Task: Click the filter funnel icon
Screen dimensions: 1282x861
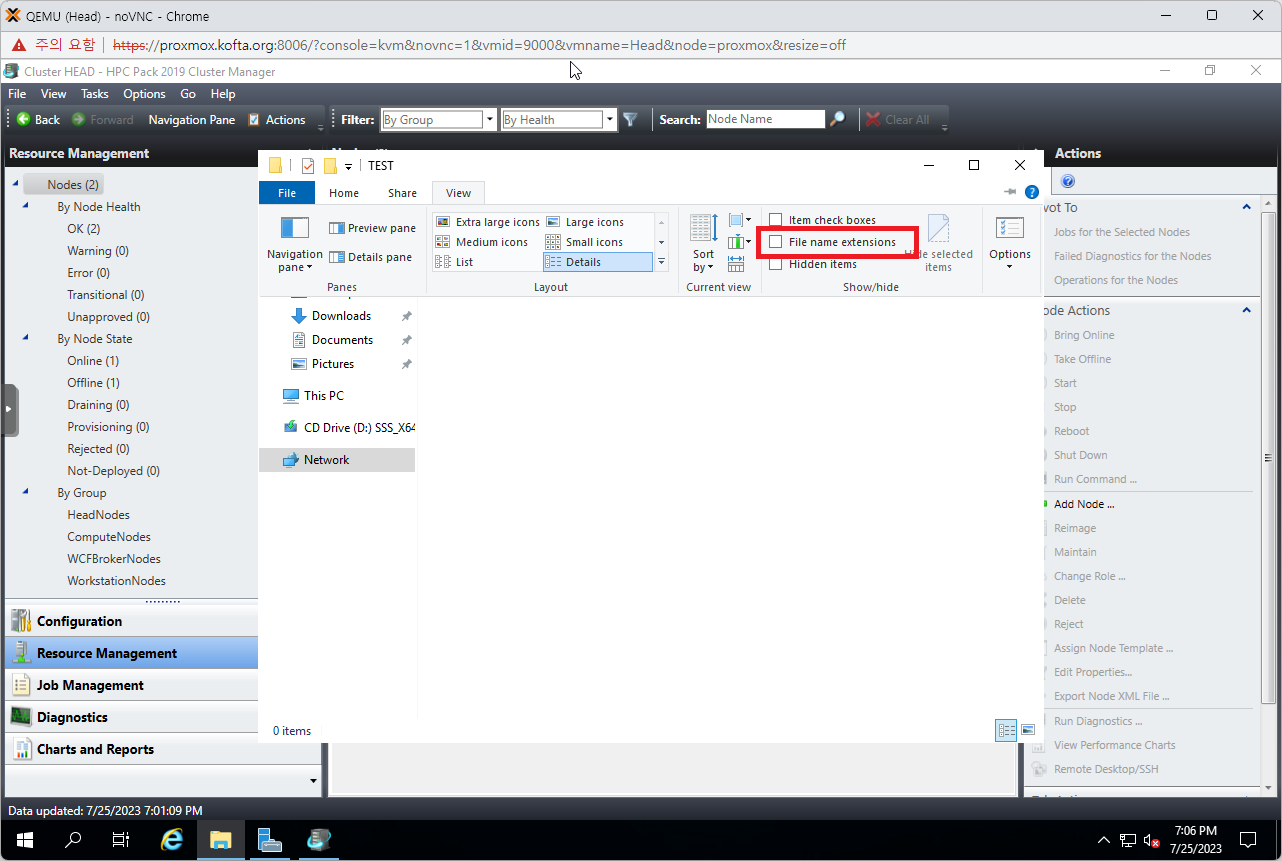Action: (x=630, y=120)
